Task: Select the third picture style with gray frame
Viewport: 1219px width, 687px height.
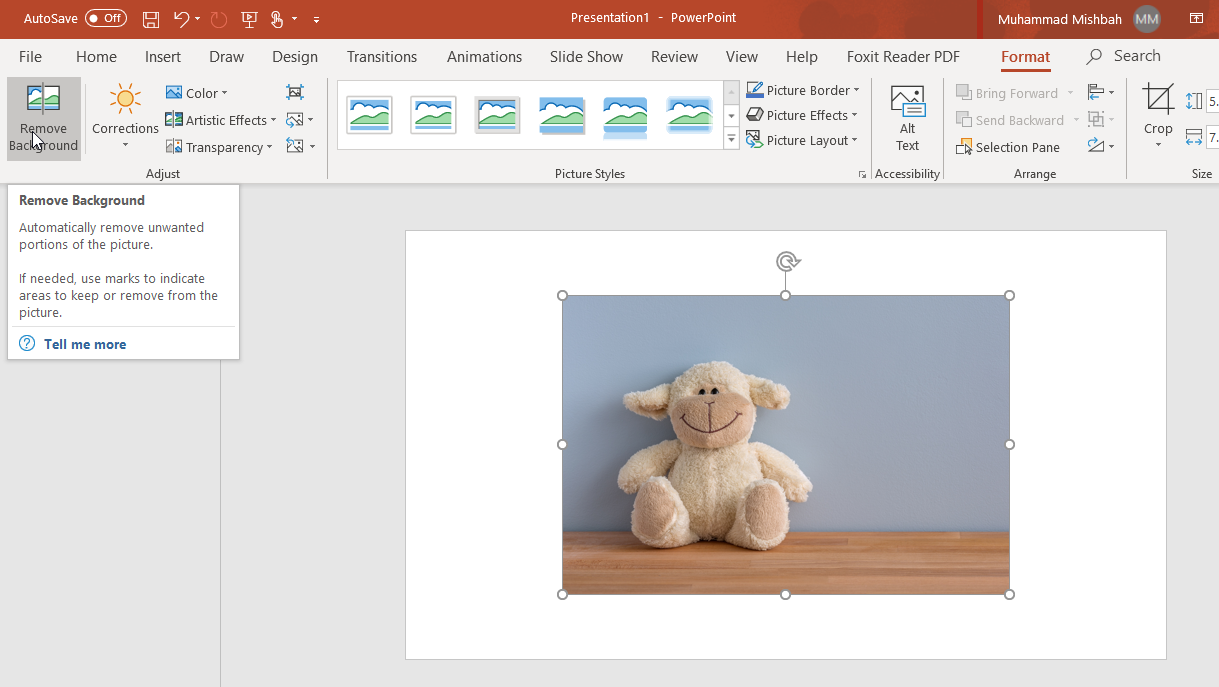Action: [x=497, y=115]
